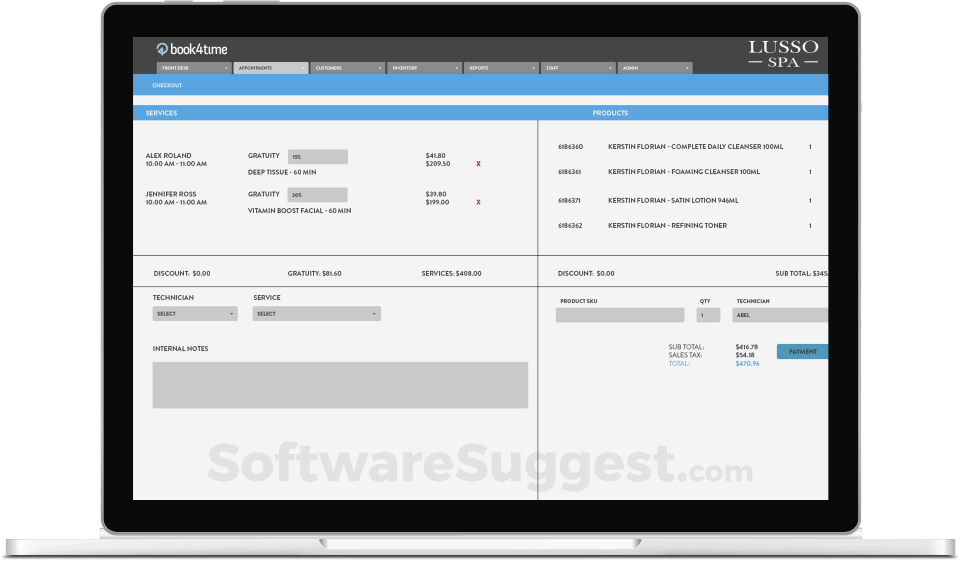Image resolution: width=960 pixels, height=561 pixels.
Task: Edit Alex Roland's 15% gratuity field
Action: point(318,157)
